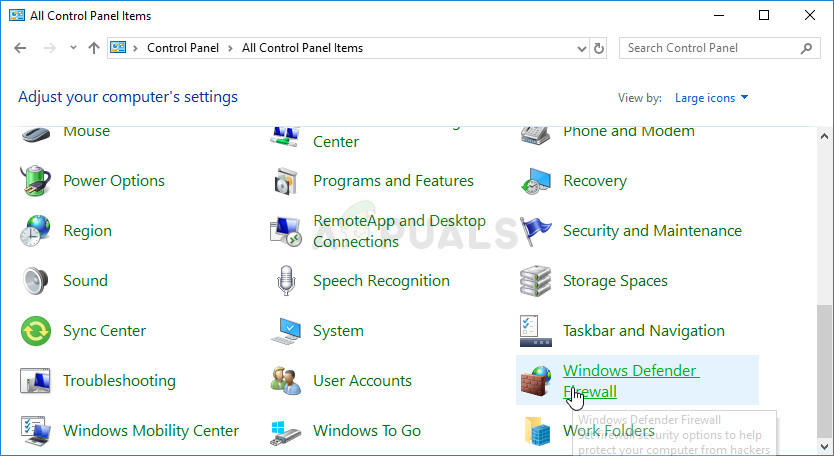This screenshot has width=834, height=456.
Task: Click the Sync Center green icon
Action: point(36,331)
